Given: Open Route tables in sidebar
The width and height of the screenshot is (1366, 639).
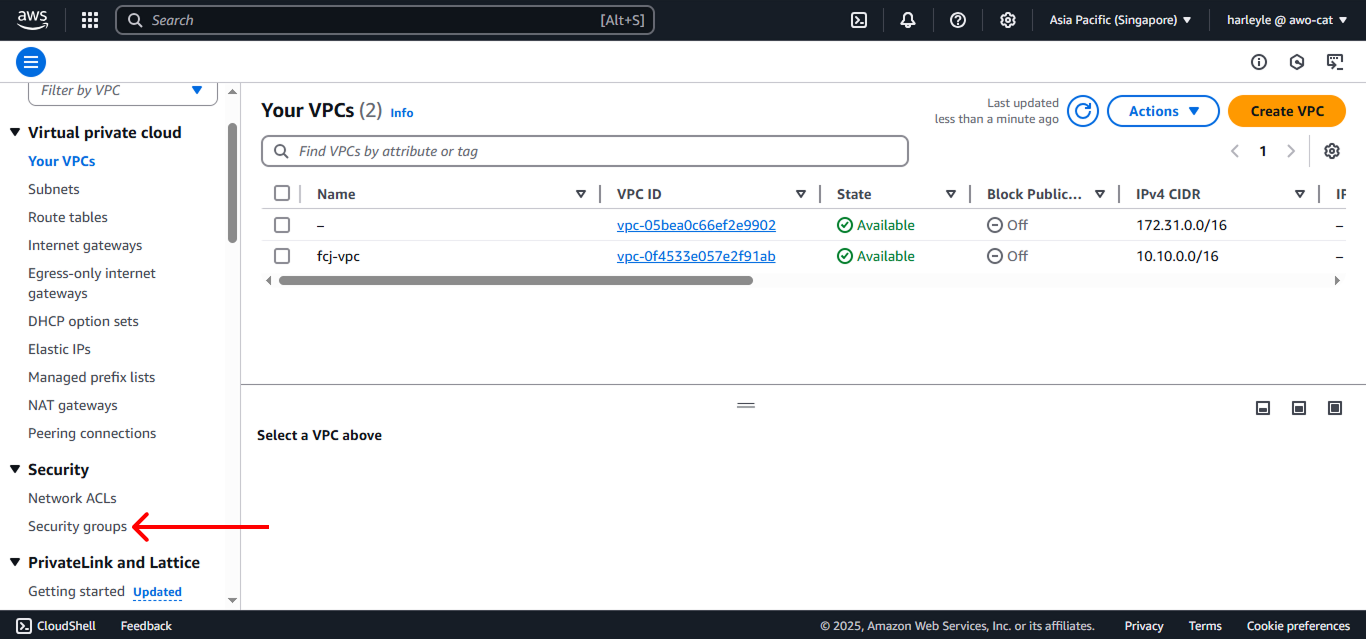Looking at the screenshot, I should click(x=68, y=217).
